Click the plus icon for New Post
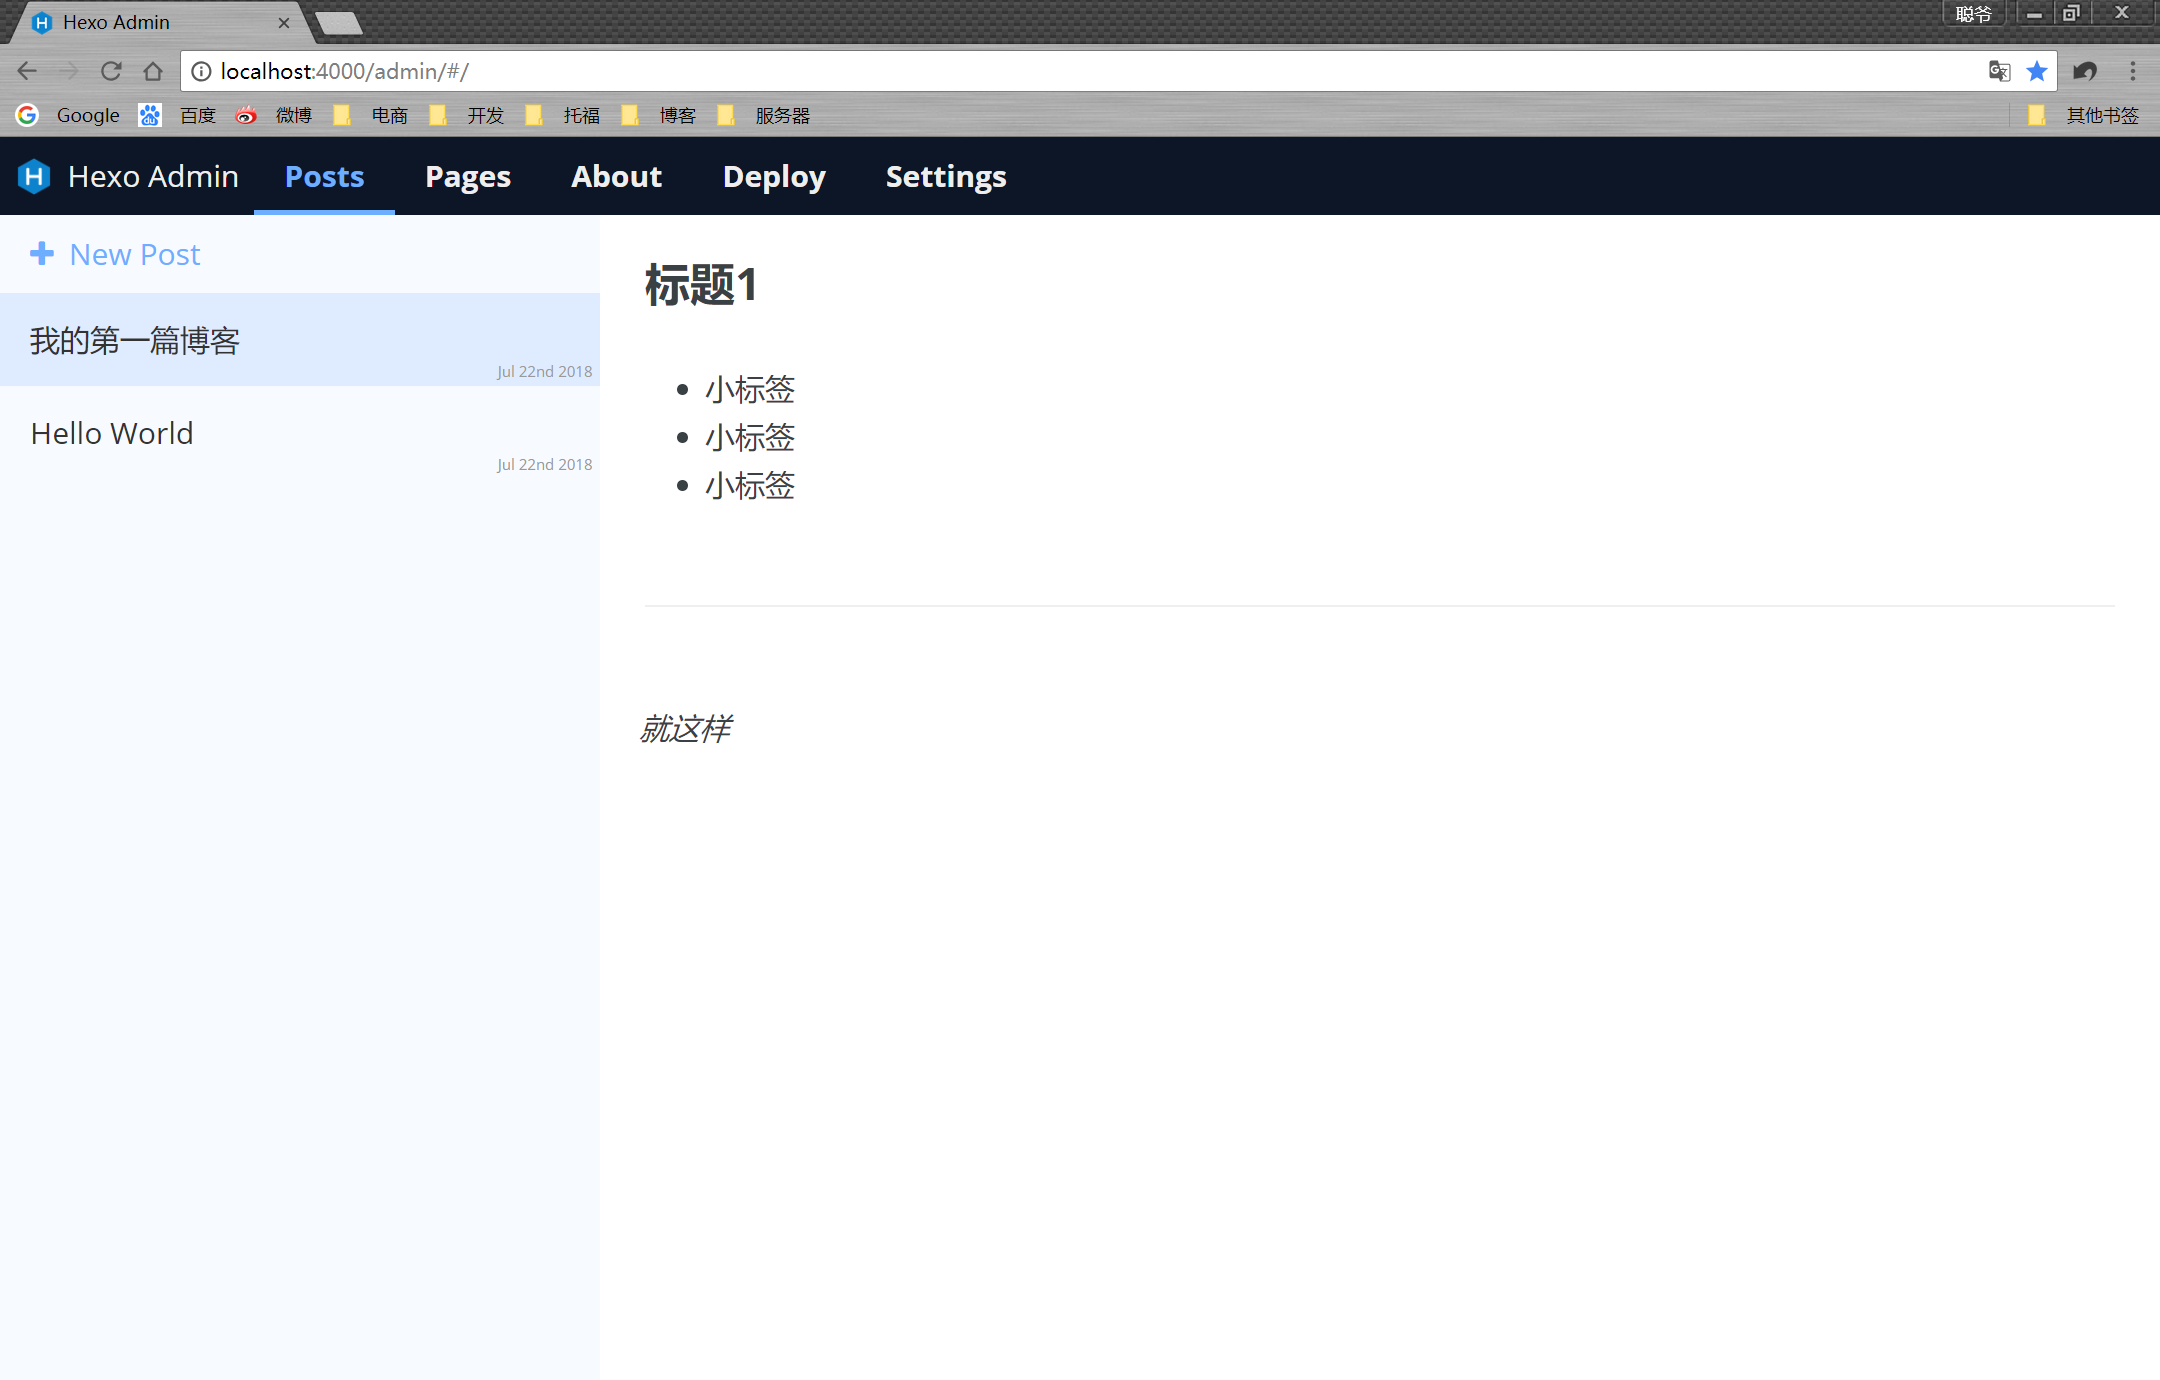 [x=42, y=254]
